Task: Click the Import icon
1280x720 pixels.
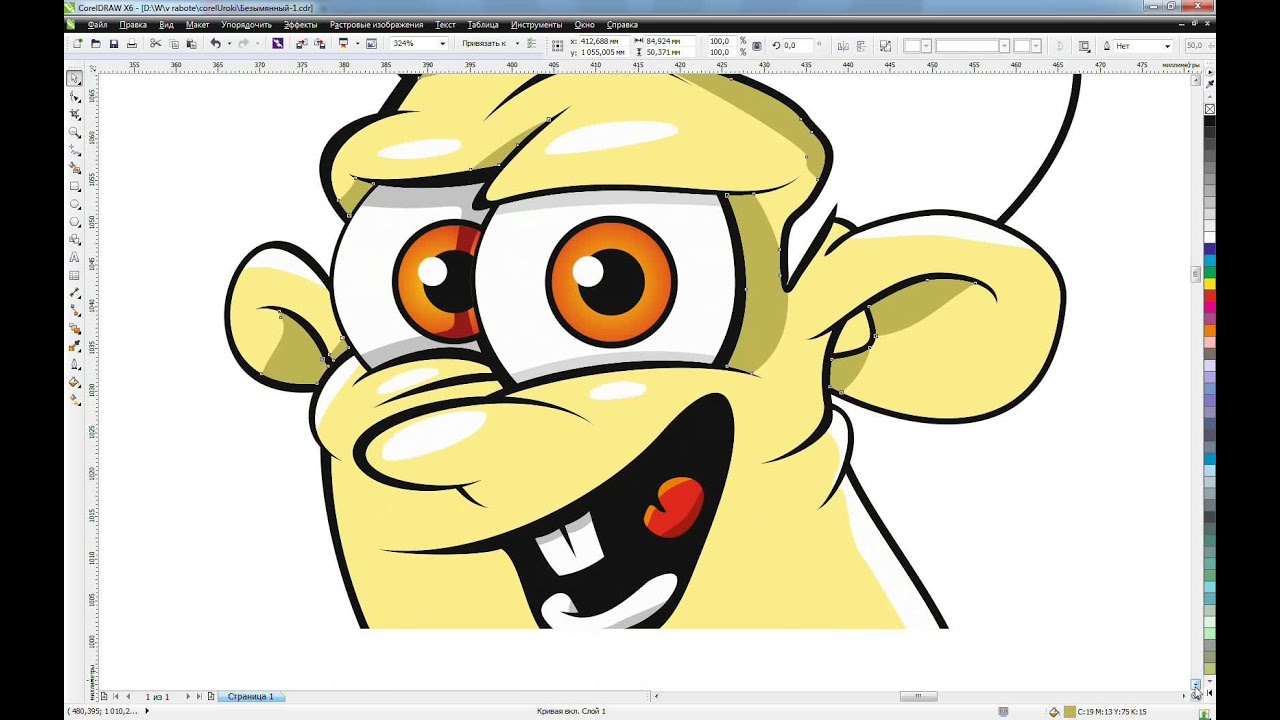Action: click(x=301, y=44)
